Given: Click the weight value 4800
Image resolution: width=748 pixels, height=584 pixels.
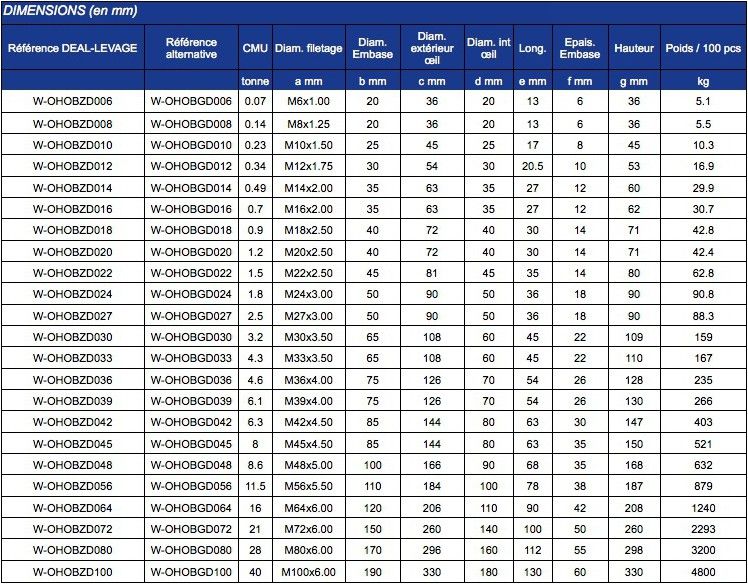Looking at the screenshot, I should (x=702, y=573).
